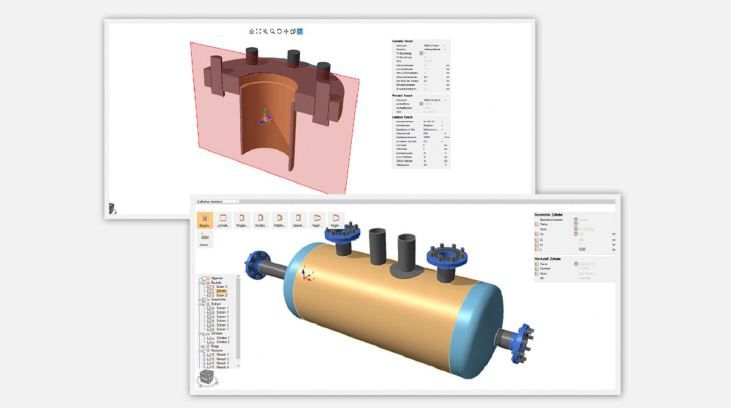Click the bottom value field in Geometrie Zylinder panel

pyautogui.click(x=583, y=249)
